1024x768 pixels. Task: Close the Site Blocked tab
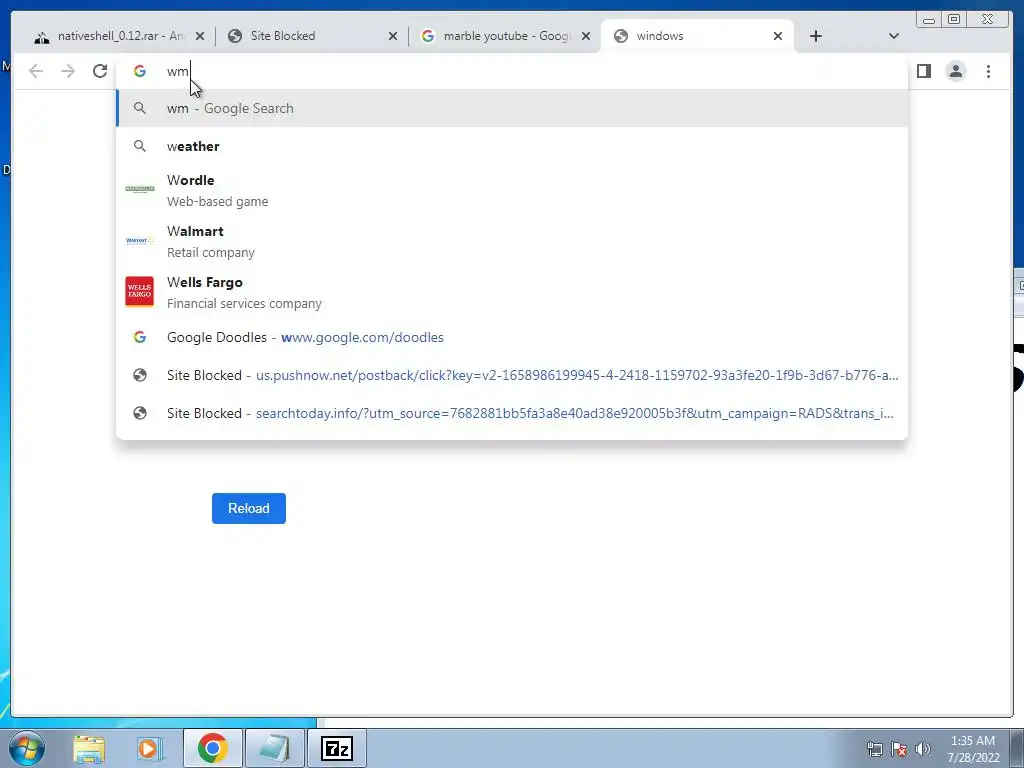[x=392, y=36]
